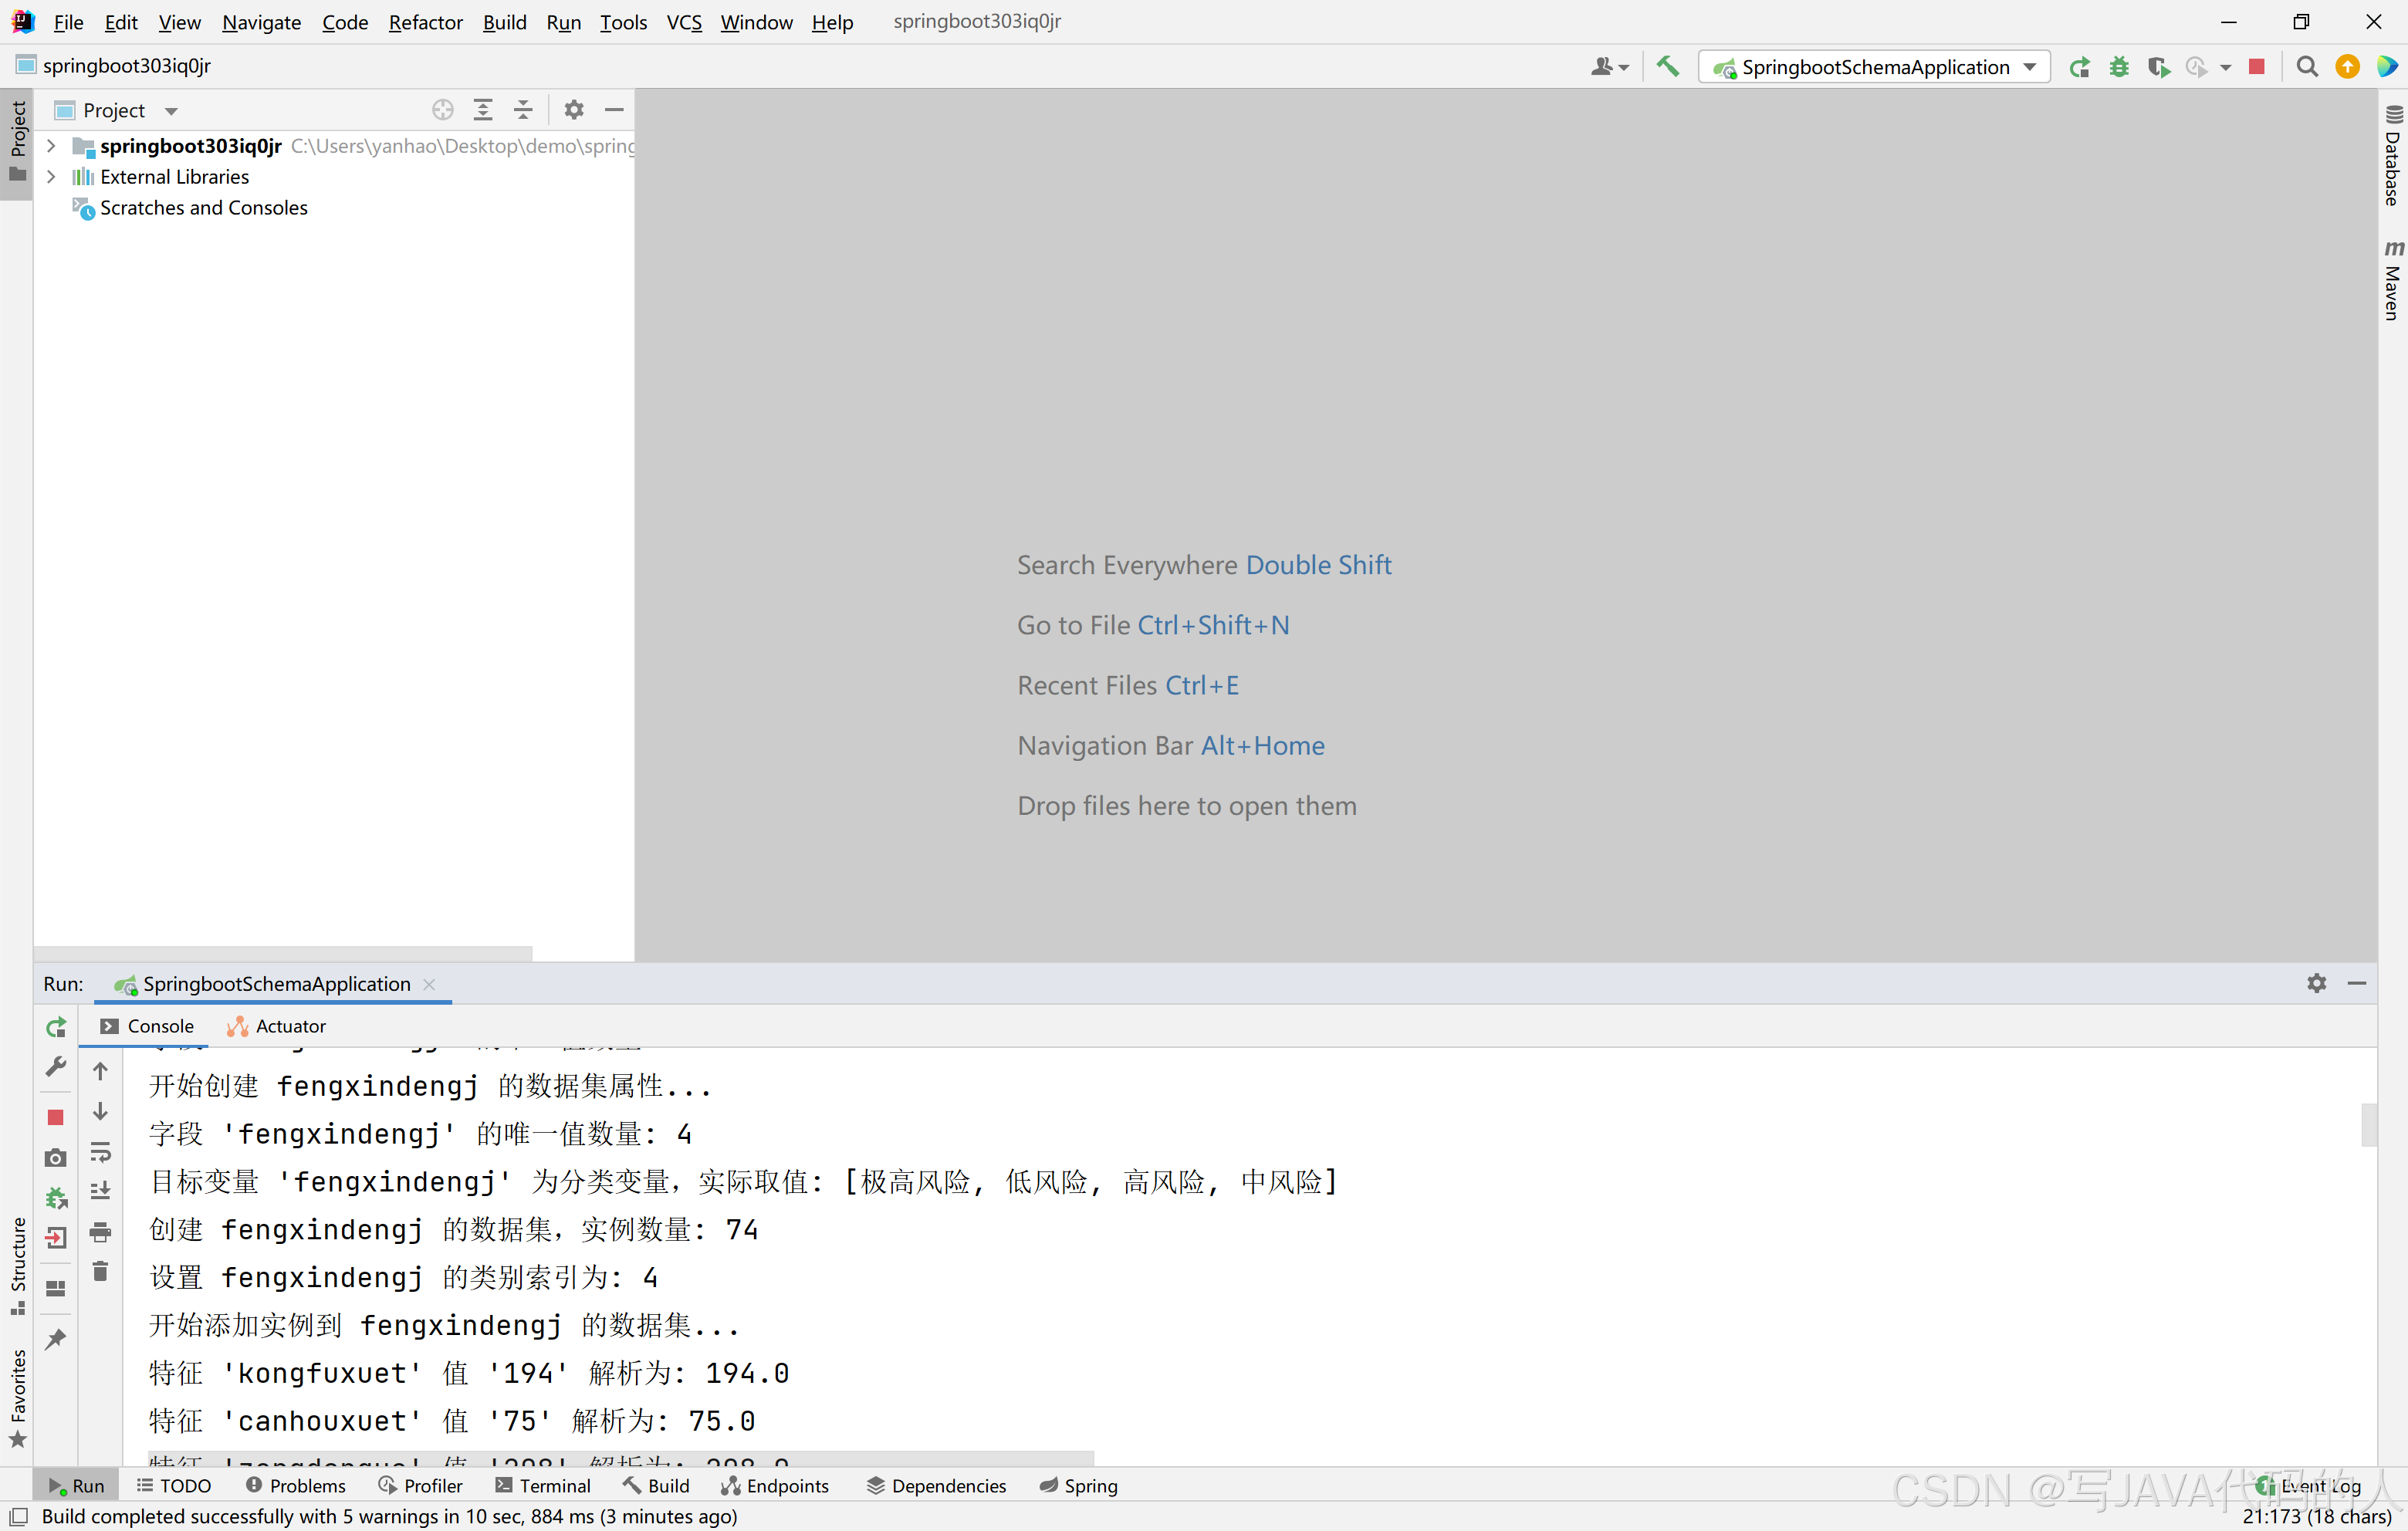Open the Endpoints tool window
The height and width of the screenshot is (1531, 2408).
(x=775, y=1486)
